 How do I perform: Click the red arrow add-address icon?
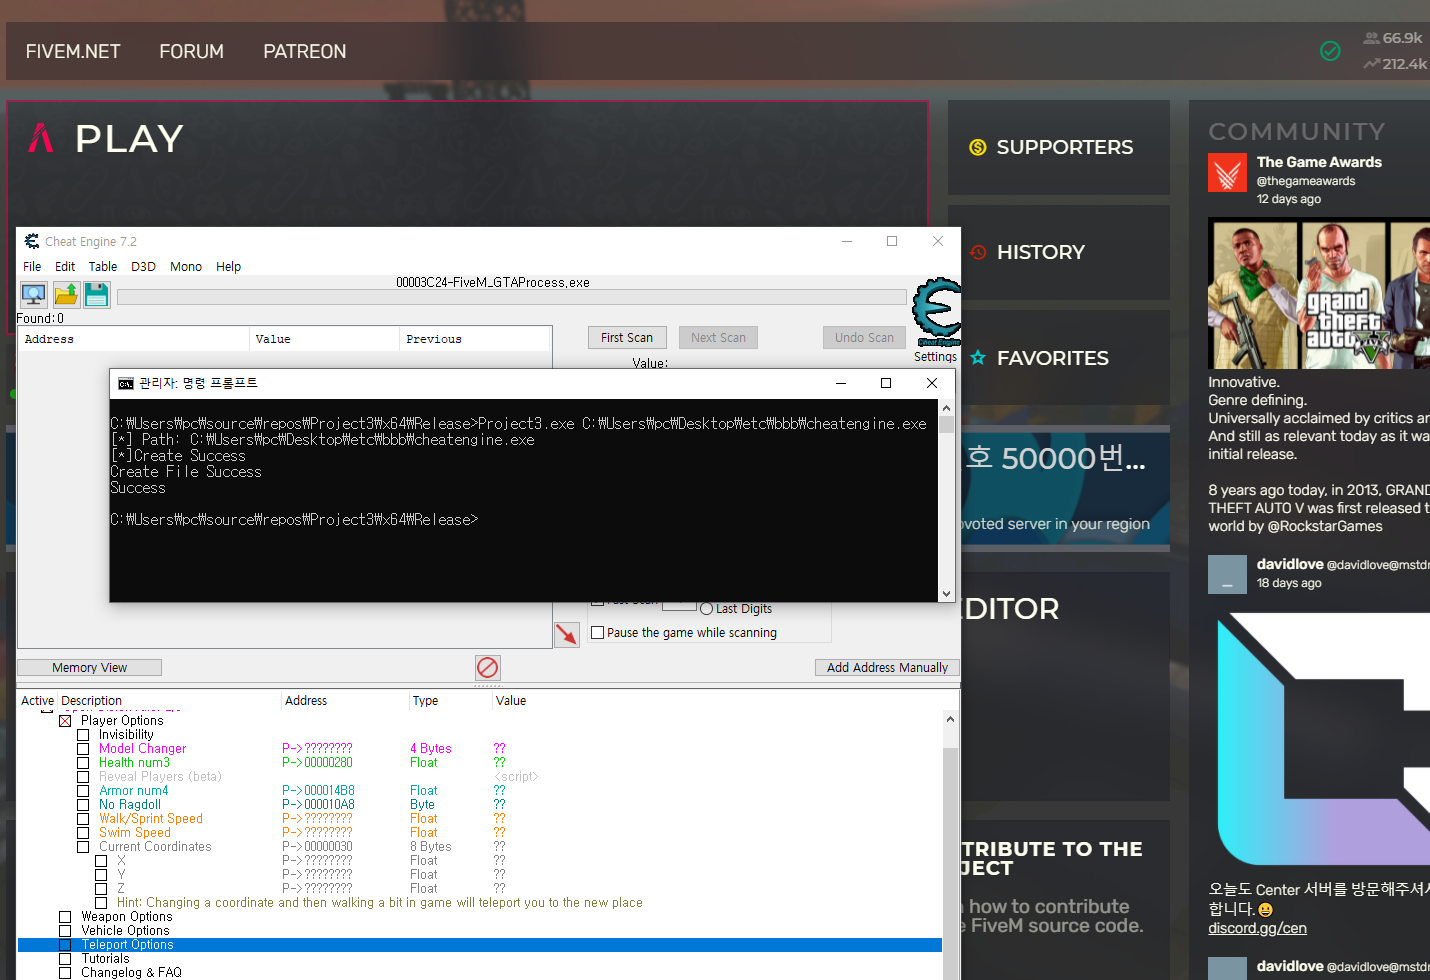567,634
